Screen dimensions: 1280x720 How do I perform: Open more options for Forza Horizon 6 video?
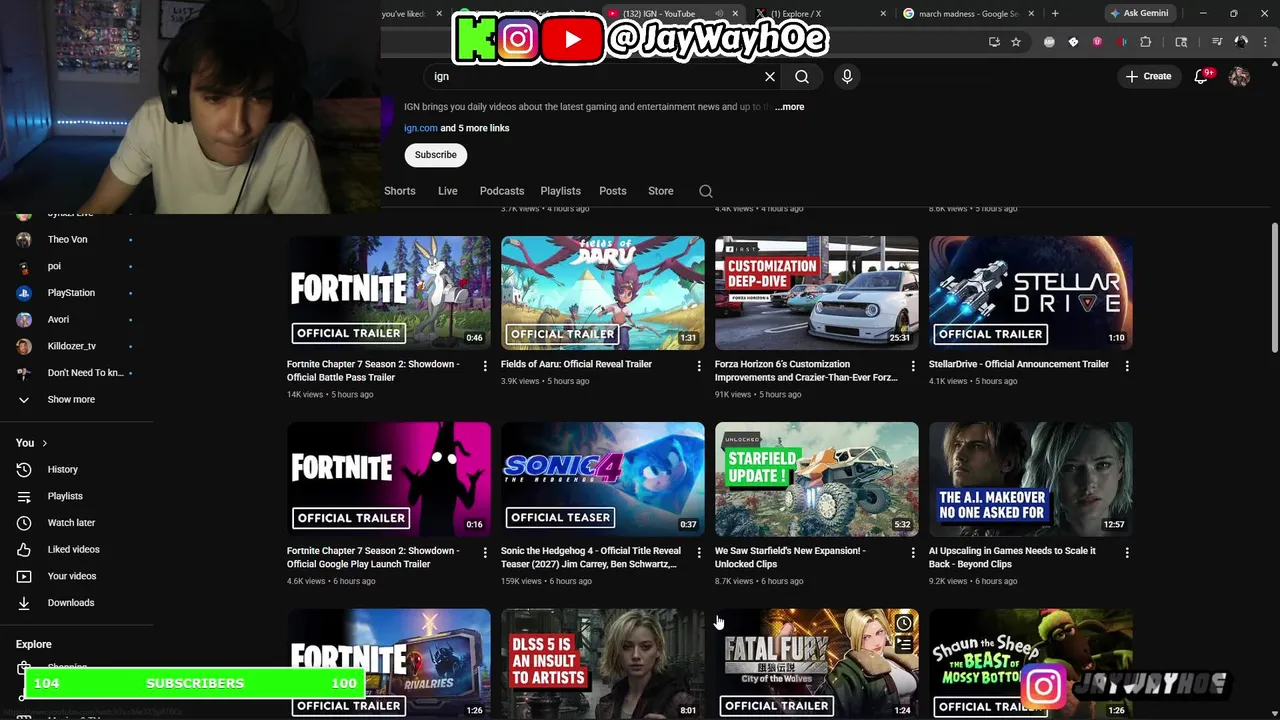coord(913,366)
